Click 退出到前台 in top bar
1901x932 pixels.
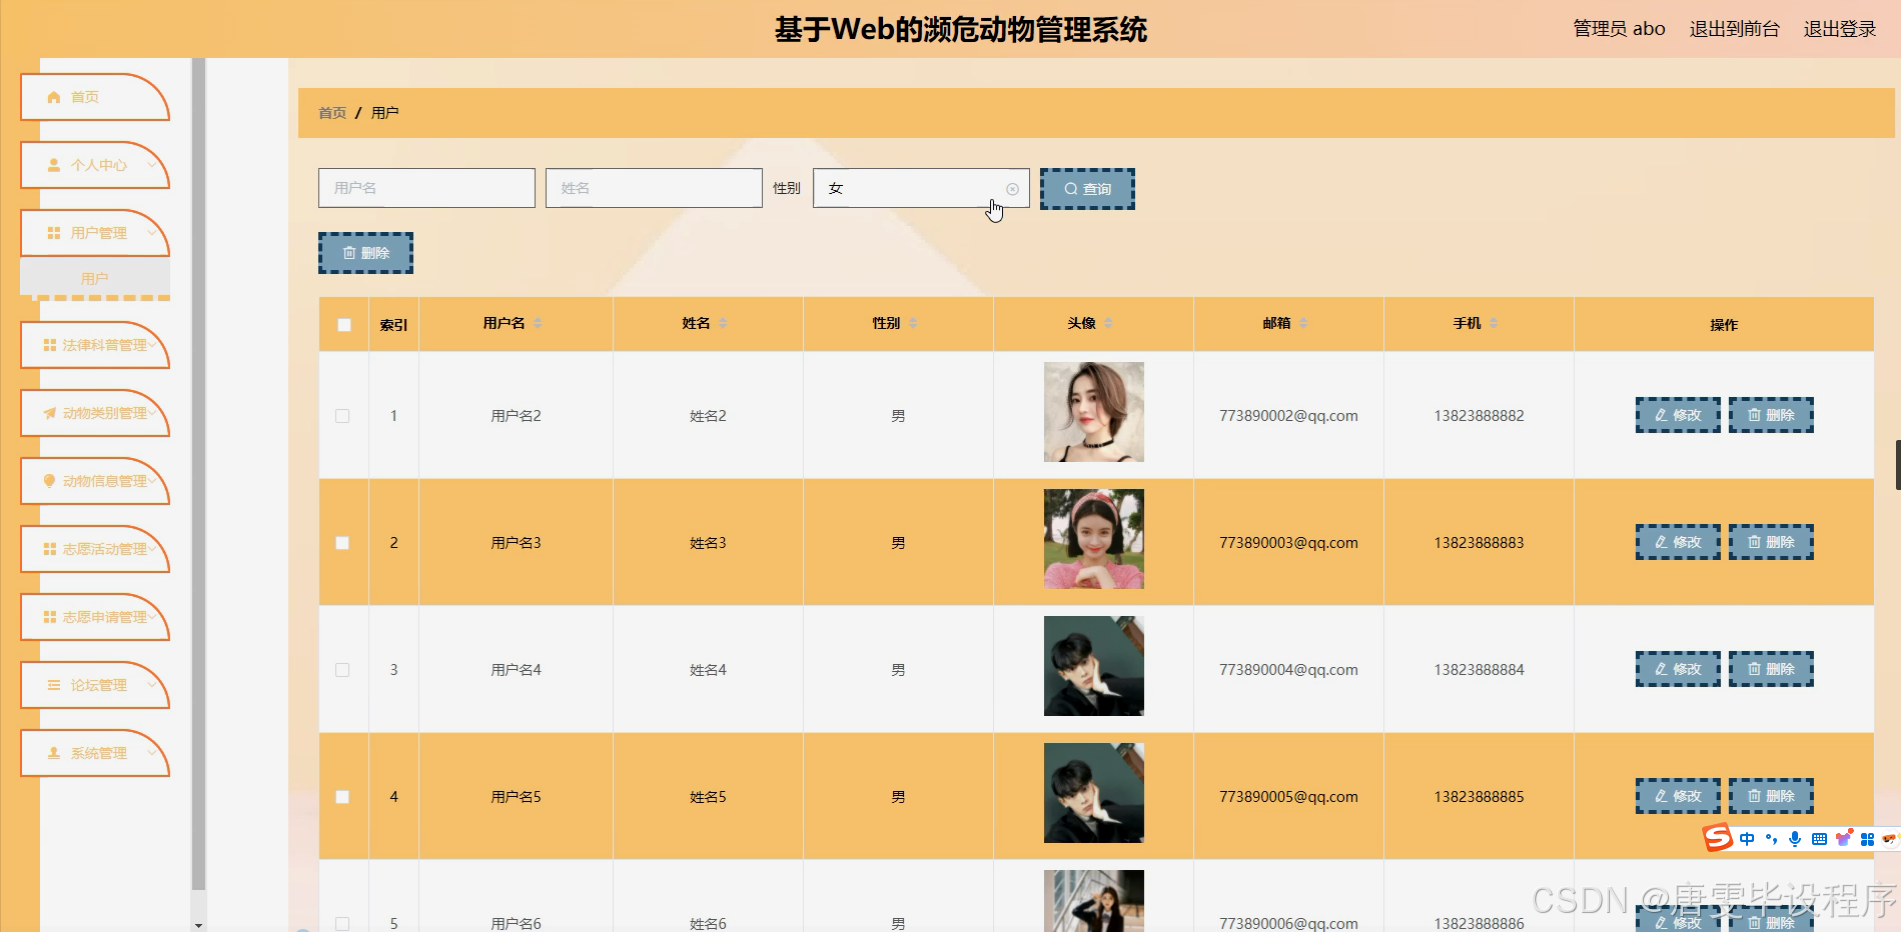[x=1734, y=29]
